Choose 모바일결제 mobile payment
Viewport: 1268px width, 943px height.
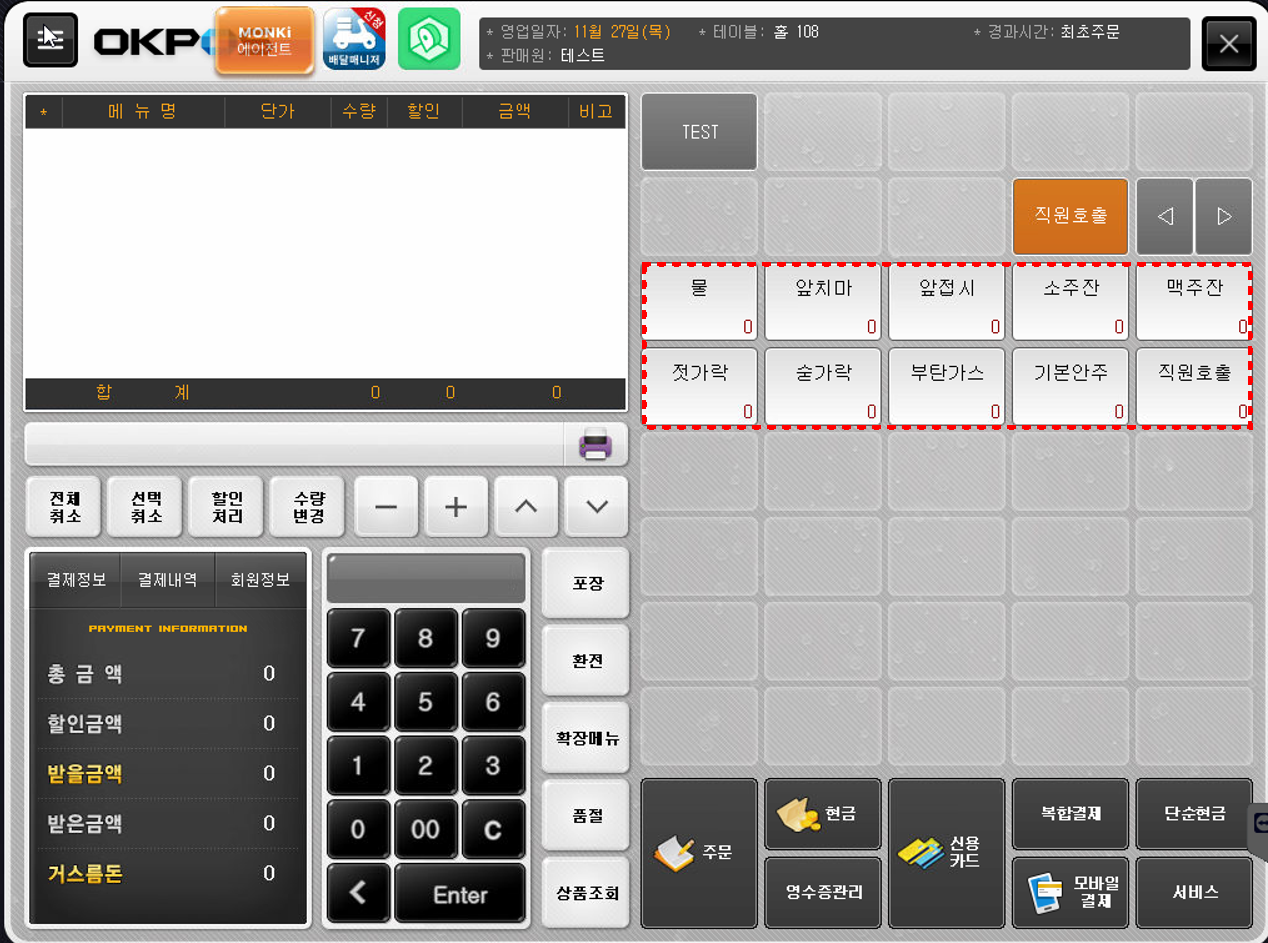coord(1070,892)
